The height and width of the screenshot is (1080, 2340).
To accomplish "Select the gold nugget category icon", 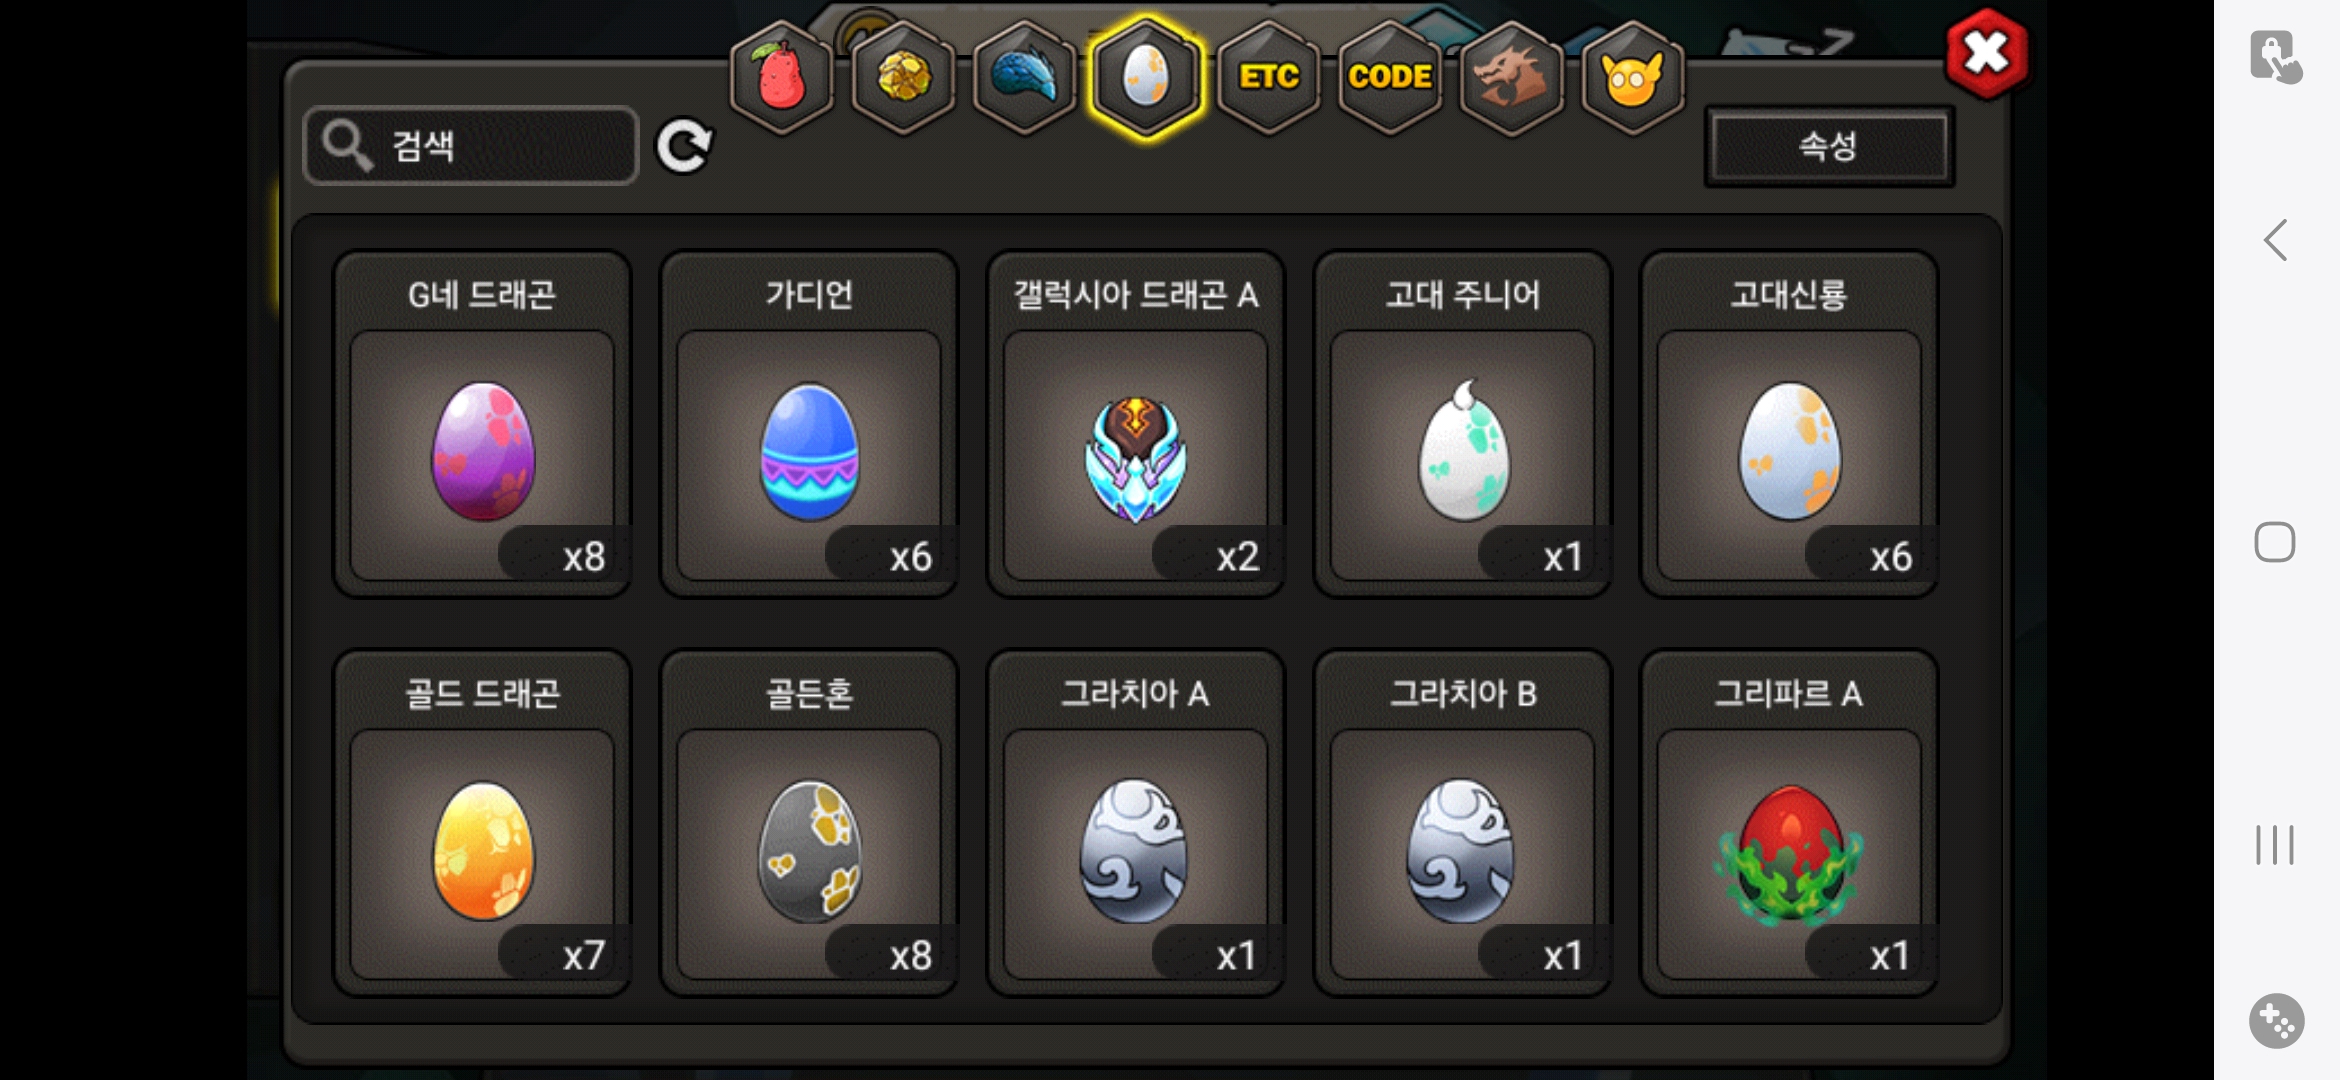I will coord(903,77).
